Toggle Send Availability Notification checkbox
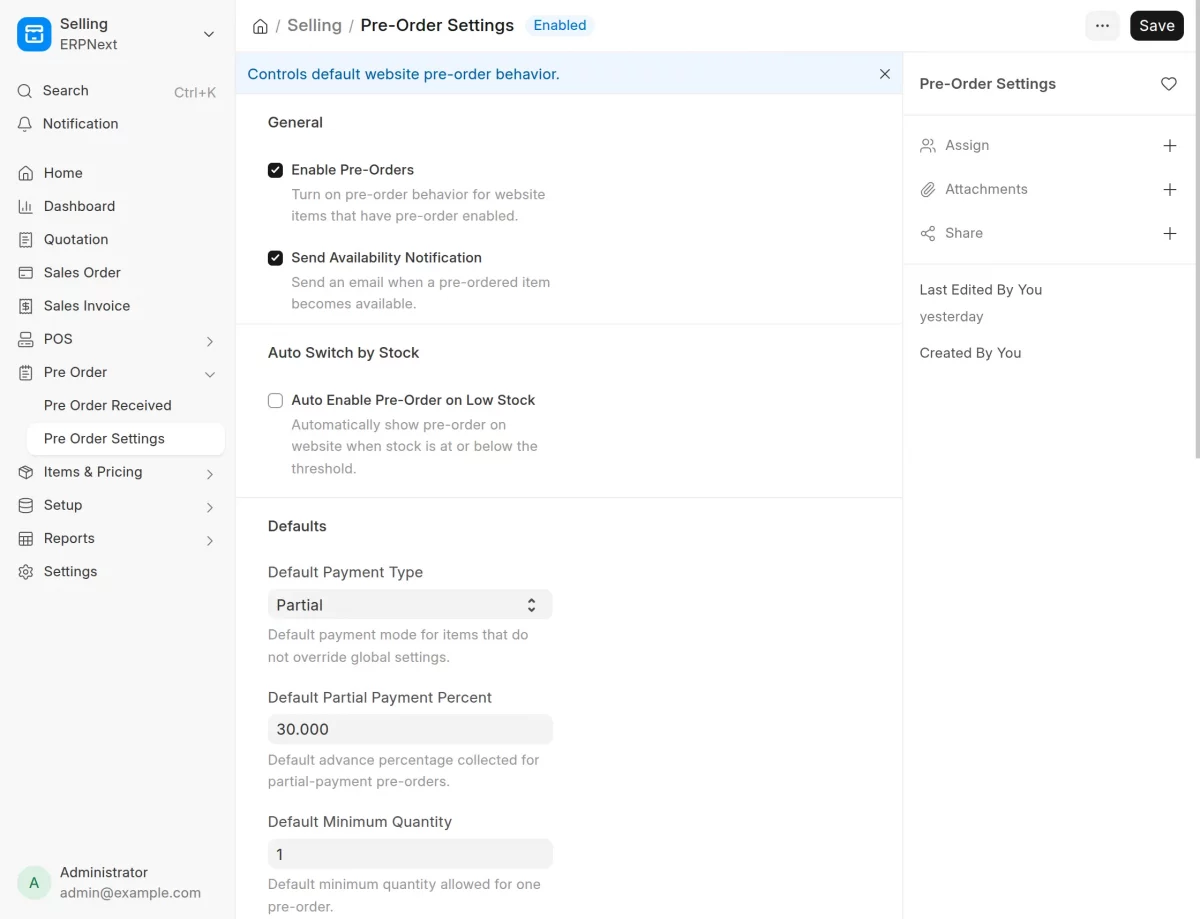1200x919 pixels. pyautogui.click(x=275, y=258)
